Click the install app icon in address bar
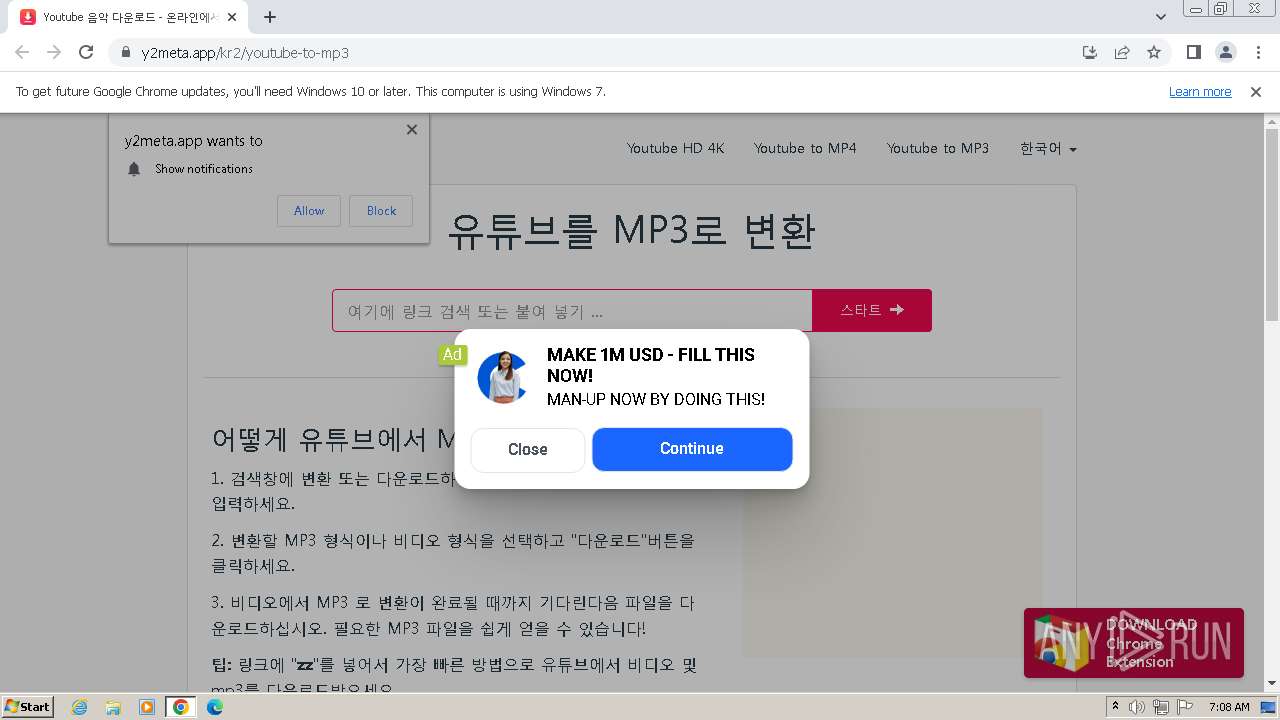 [x=1090, y=52]
